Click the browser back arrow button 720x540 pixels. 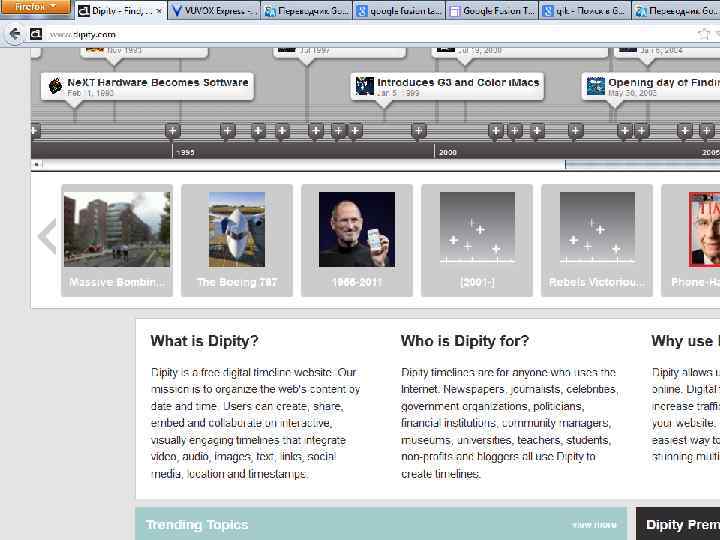click(x=14, y=34)
